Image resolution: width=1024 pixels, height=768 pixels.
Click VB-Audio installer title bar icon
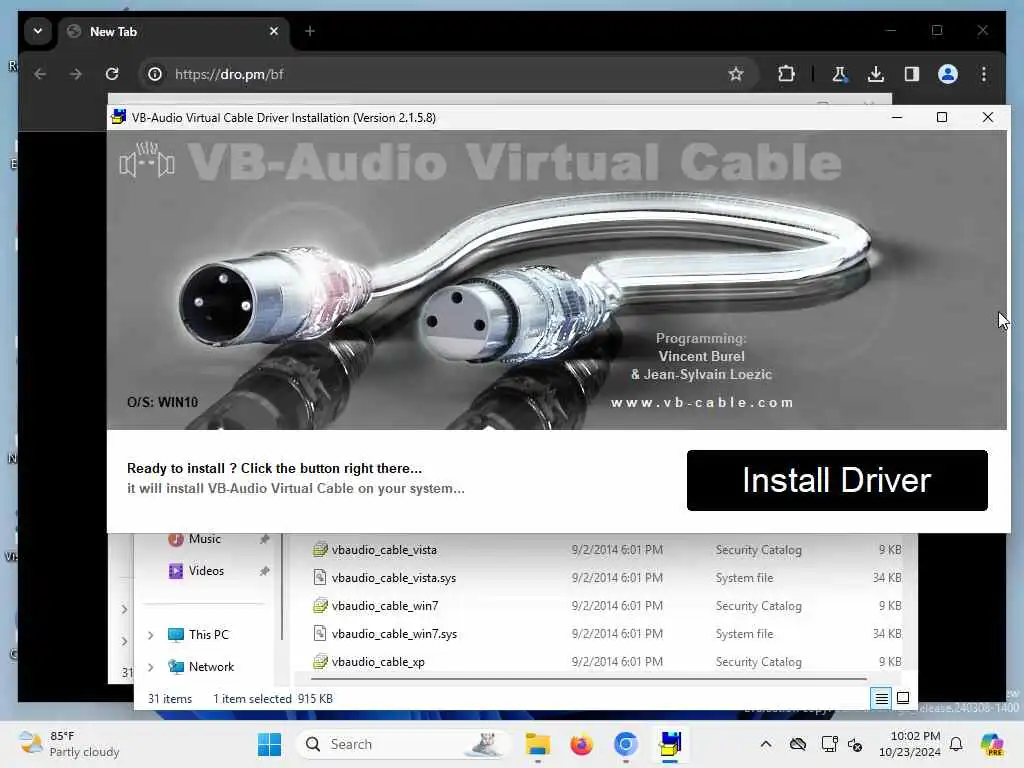(x=119, y=117)
